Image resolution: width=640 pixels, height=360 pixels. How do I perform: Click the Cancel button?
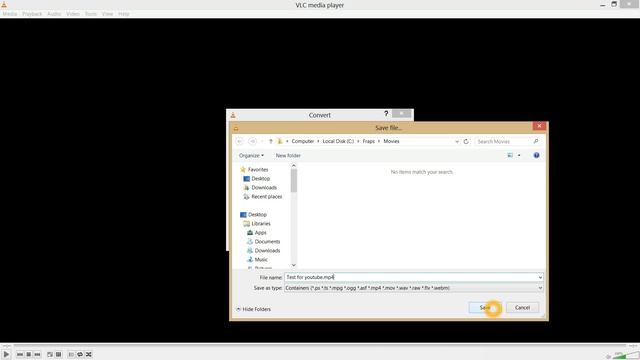[522, 308]
